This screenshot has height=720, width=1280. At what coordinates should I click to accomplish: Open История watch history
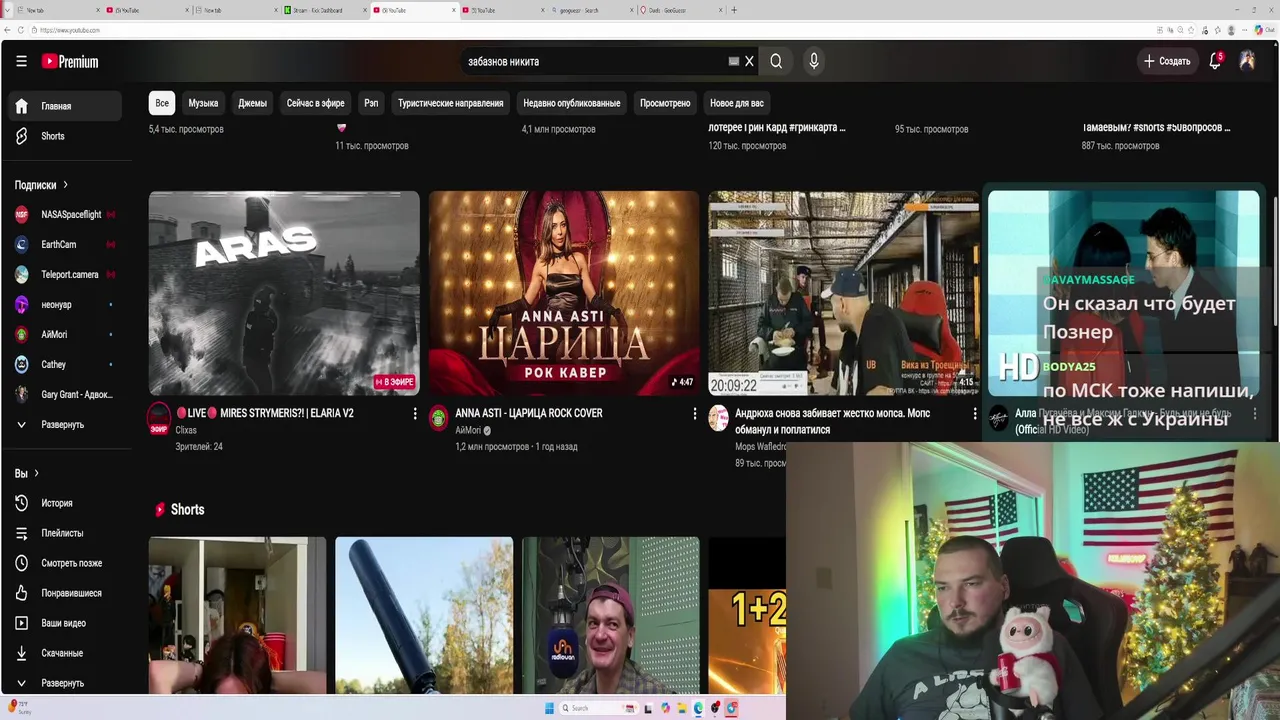[65, 503]
